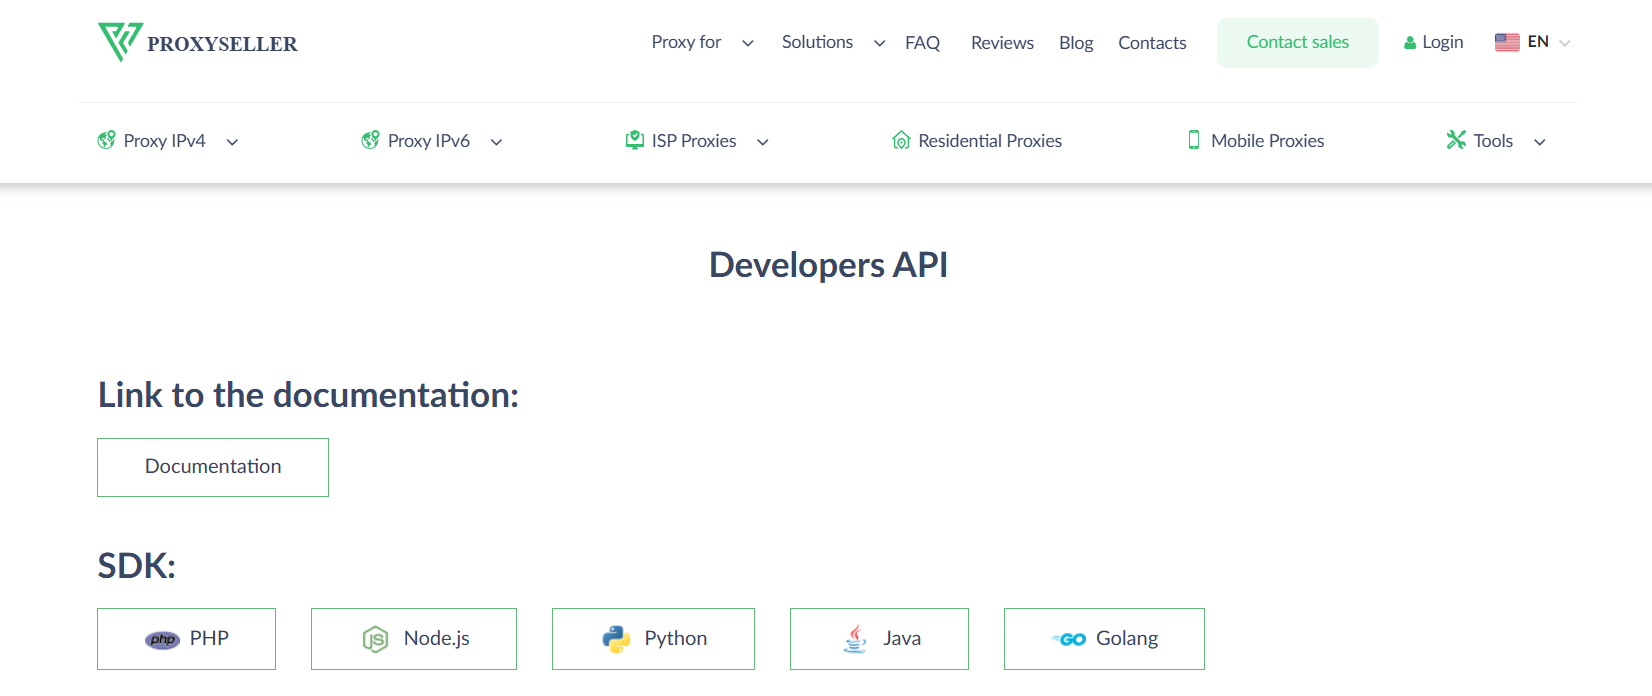Open the Tools menu text
This screenshot has width=1652, height=696.
point(1493,141)
